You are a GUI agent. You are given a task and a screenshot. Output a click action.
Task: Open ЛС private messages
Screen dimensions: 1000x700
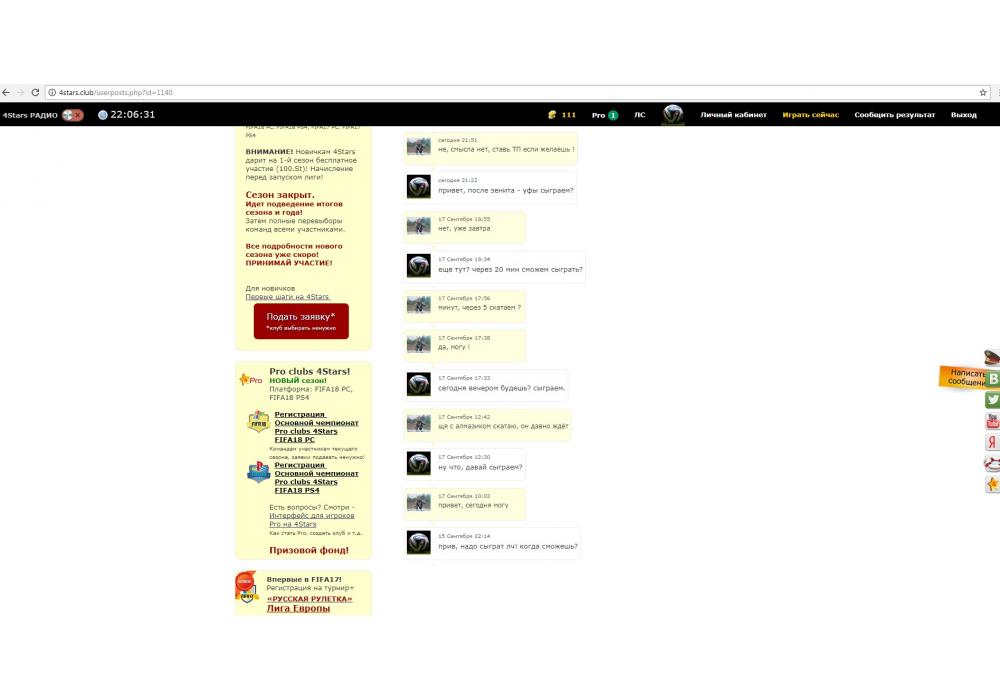click(x=640, y=115)
